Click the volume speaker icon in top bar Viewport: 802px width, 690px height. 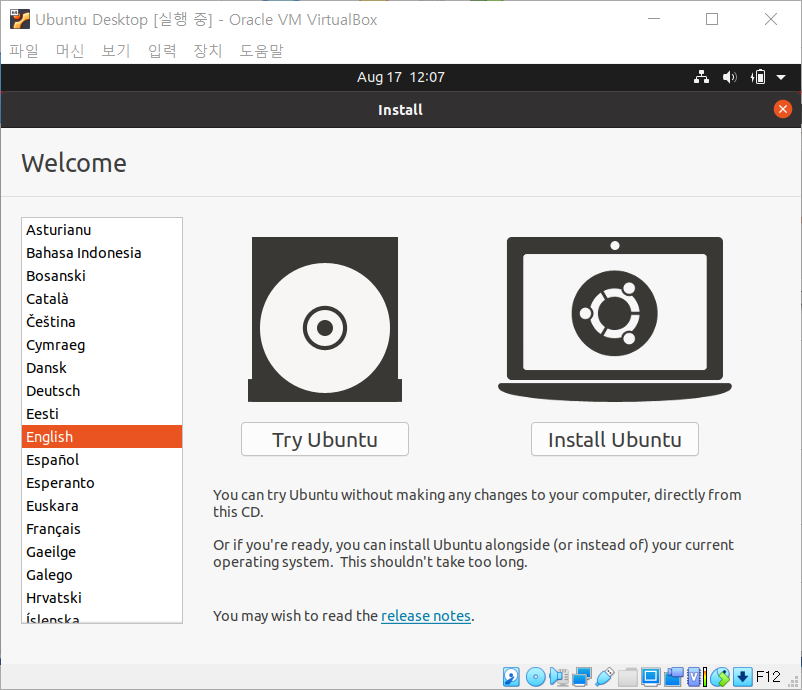(x=729, y=77)
